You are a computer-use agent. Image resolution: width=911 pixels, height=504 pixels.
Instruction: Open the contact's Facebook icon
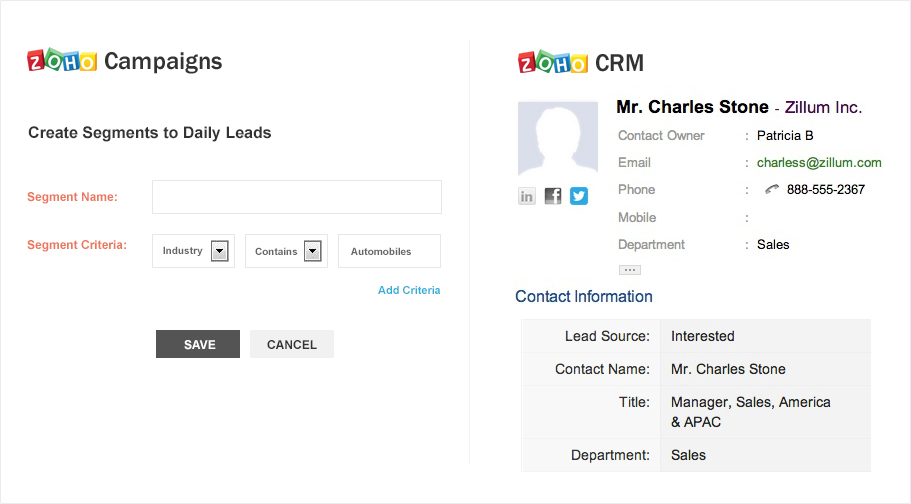click(x=553, y=196)
